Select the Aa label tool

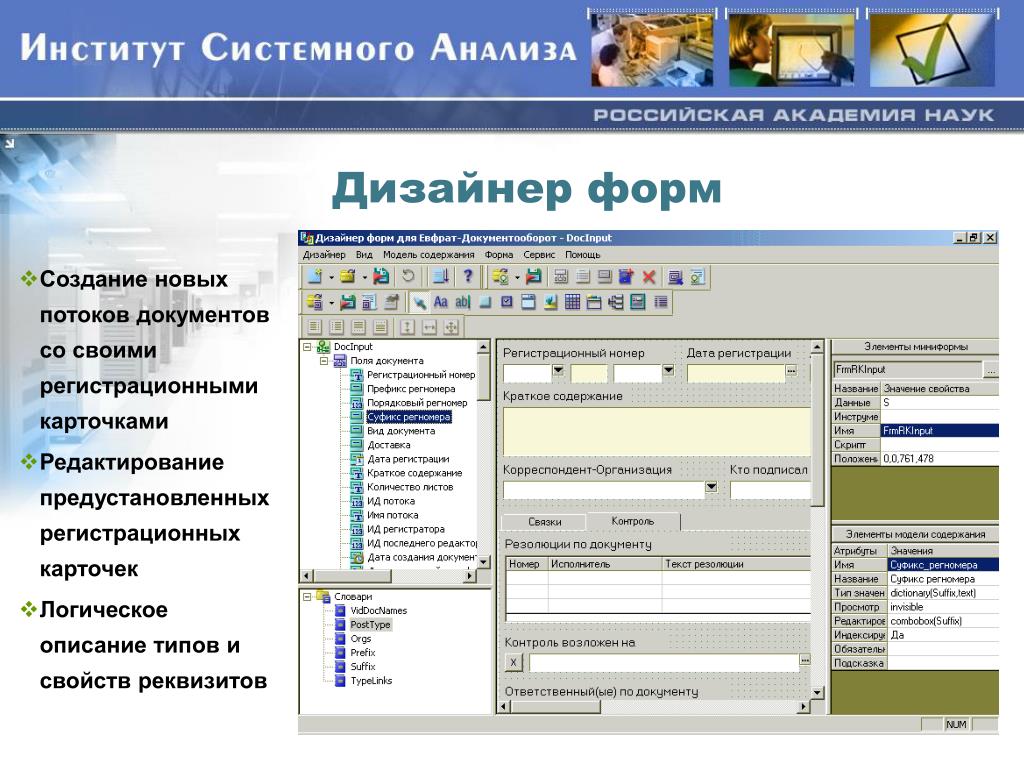[x=441, y=302]
